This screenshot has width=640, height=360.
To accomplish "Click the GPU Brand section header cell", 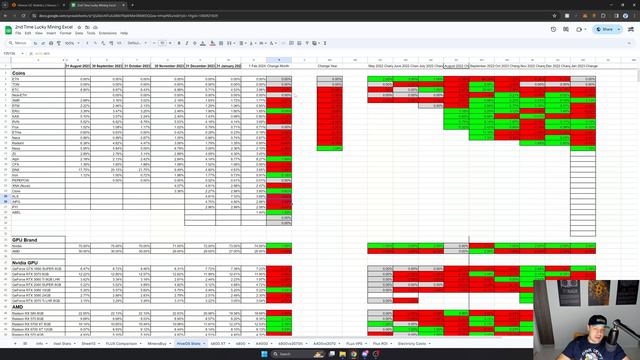I will click(38, 240).
